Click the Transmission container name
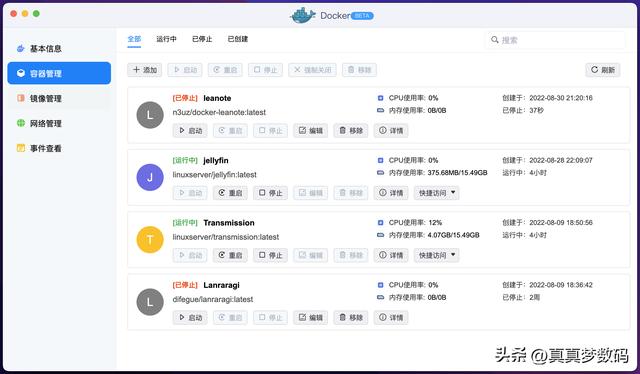Viewport: 640px width, 374px height. (229, 223)
